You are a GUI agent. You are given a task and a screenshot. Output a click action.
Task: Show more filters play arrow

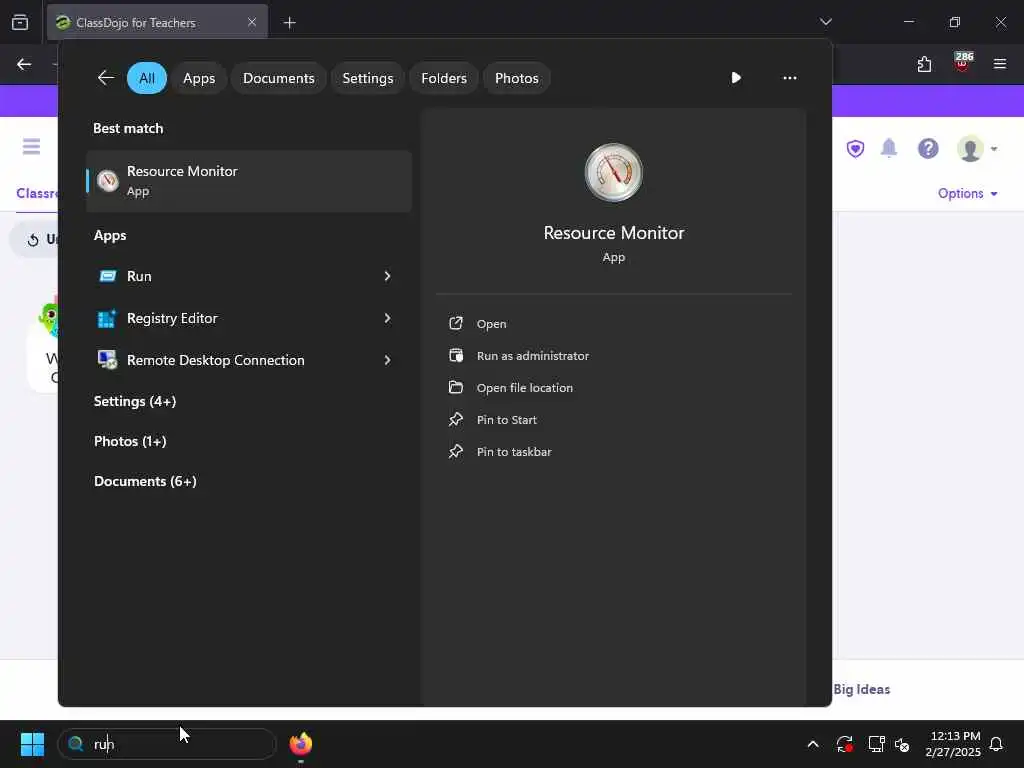pyautogui.click(x=736, y=78)
